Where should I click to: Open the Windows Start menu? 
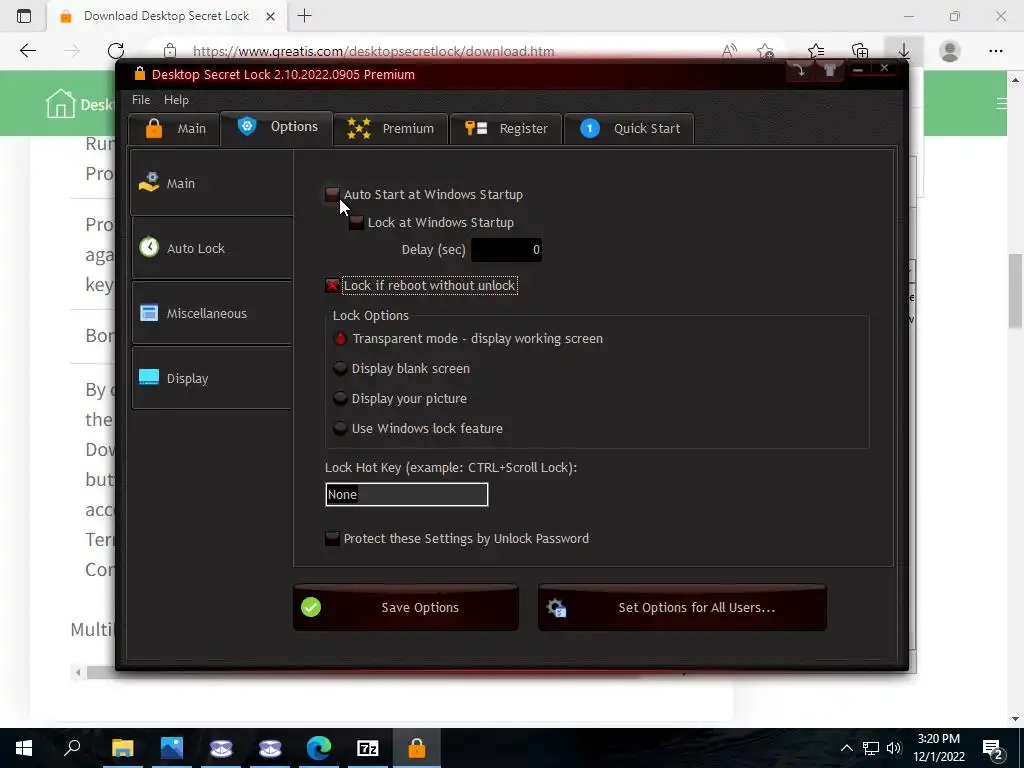click(24, 748)
